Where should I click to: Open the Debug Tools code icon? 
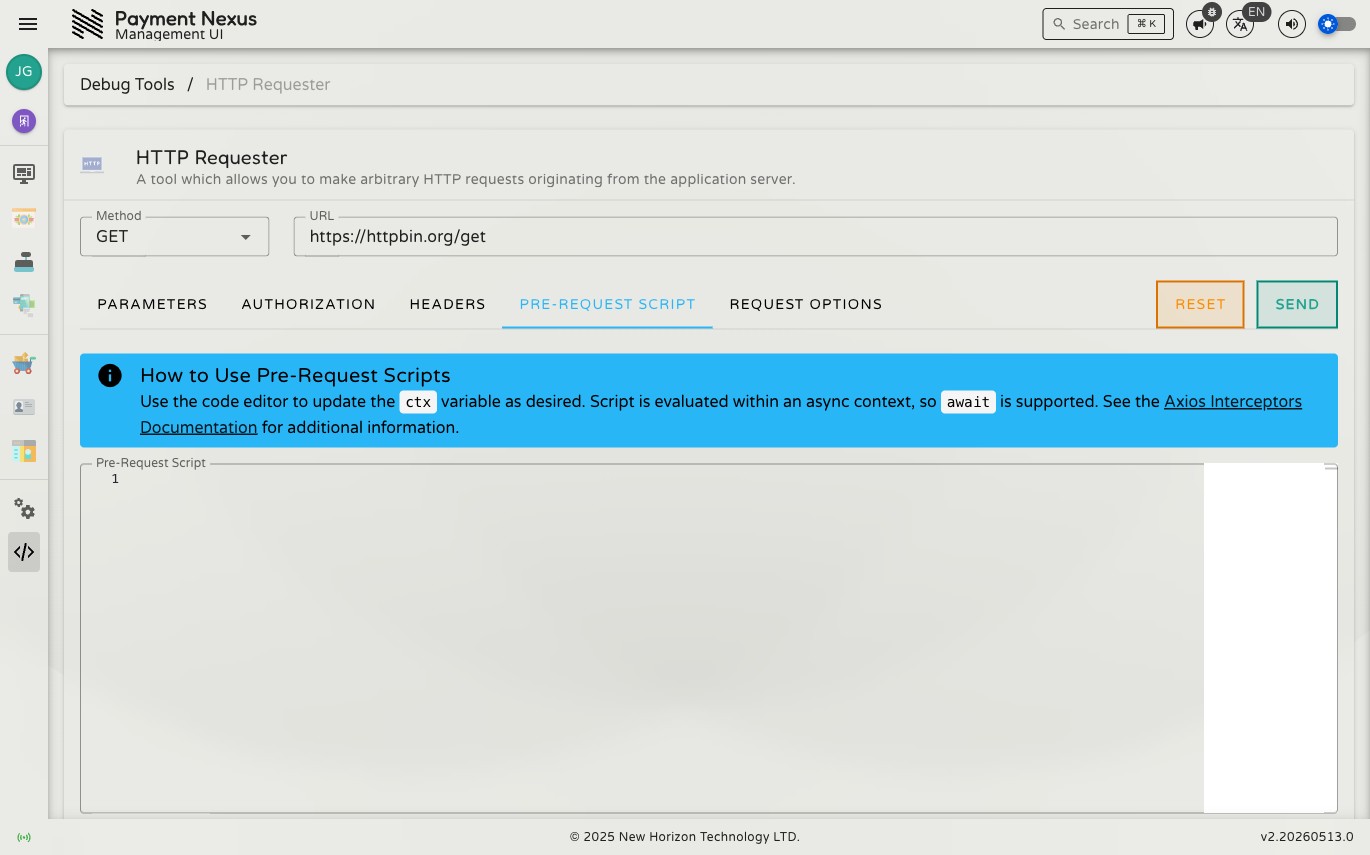(24, 552)
